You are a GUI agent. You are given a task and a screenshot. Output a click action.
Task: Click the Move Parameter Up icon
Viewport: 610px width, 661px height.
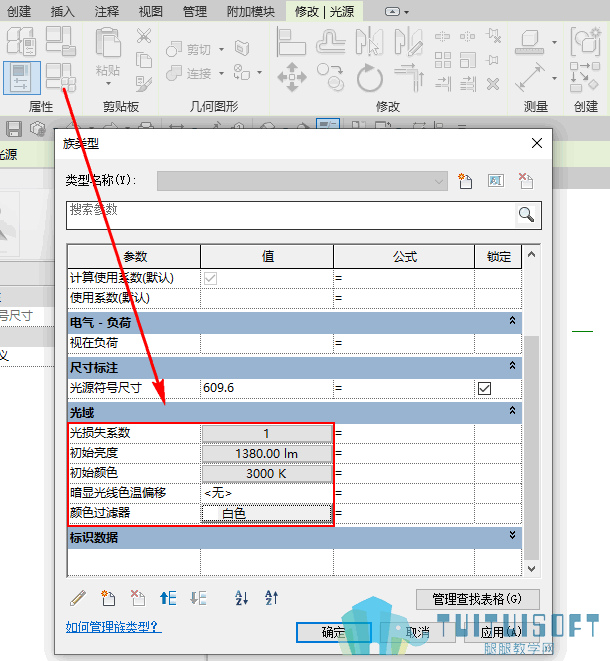[168, 598]
